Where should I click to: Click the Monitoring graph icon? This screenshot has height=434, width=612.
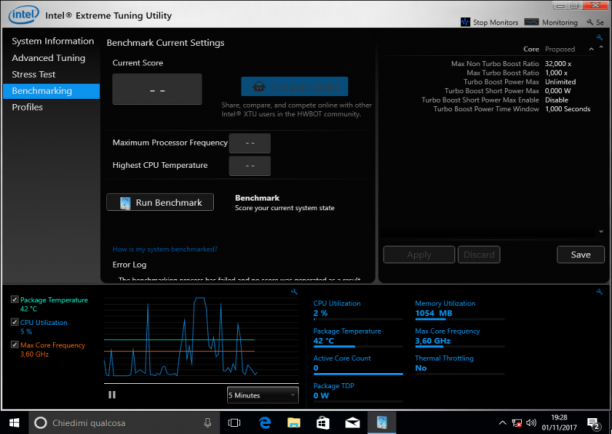pyautogui.click(x=531, y=22)
